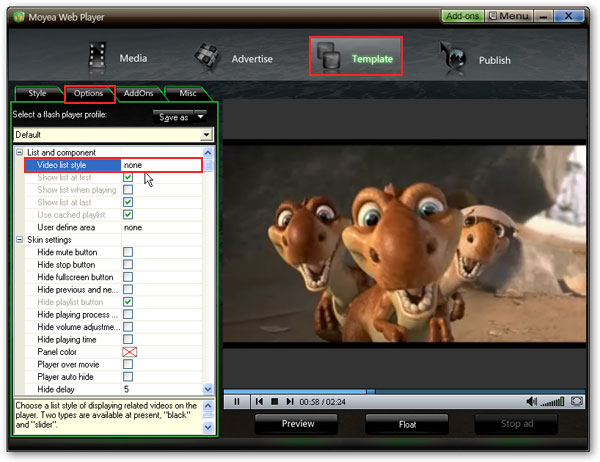Enable Hide playing time checkbox
Screen dimensions: 600x462
click(128, 339)
